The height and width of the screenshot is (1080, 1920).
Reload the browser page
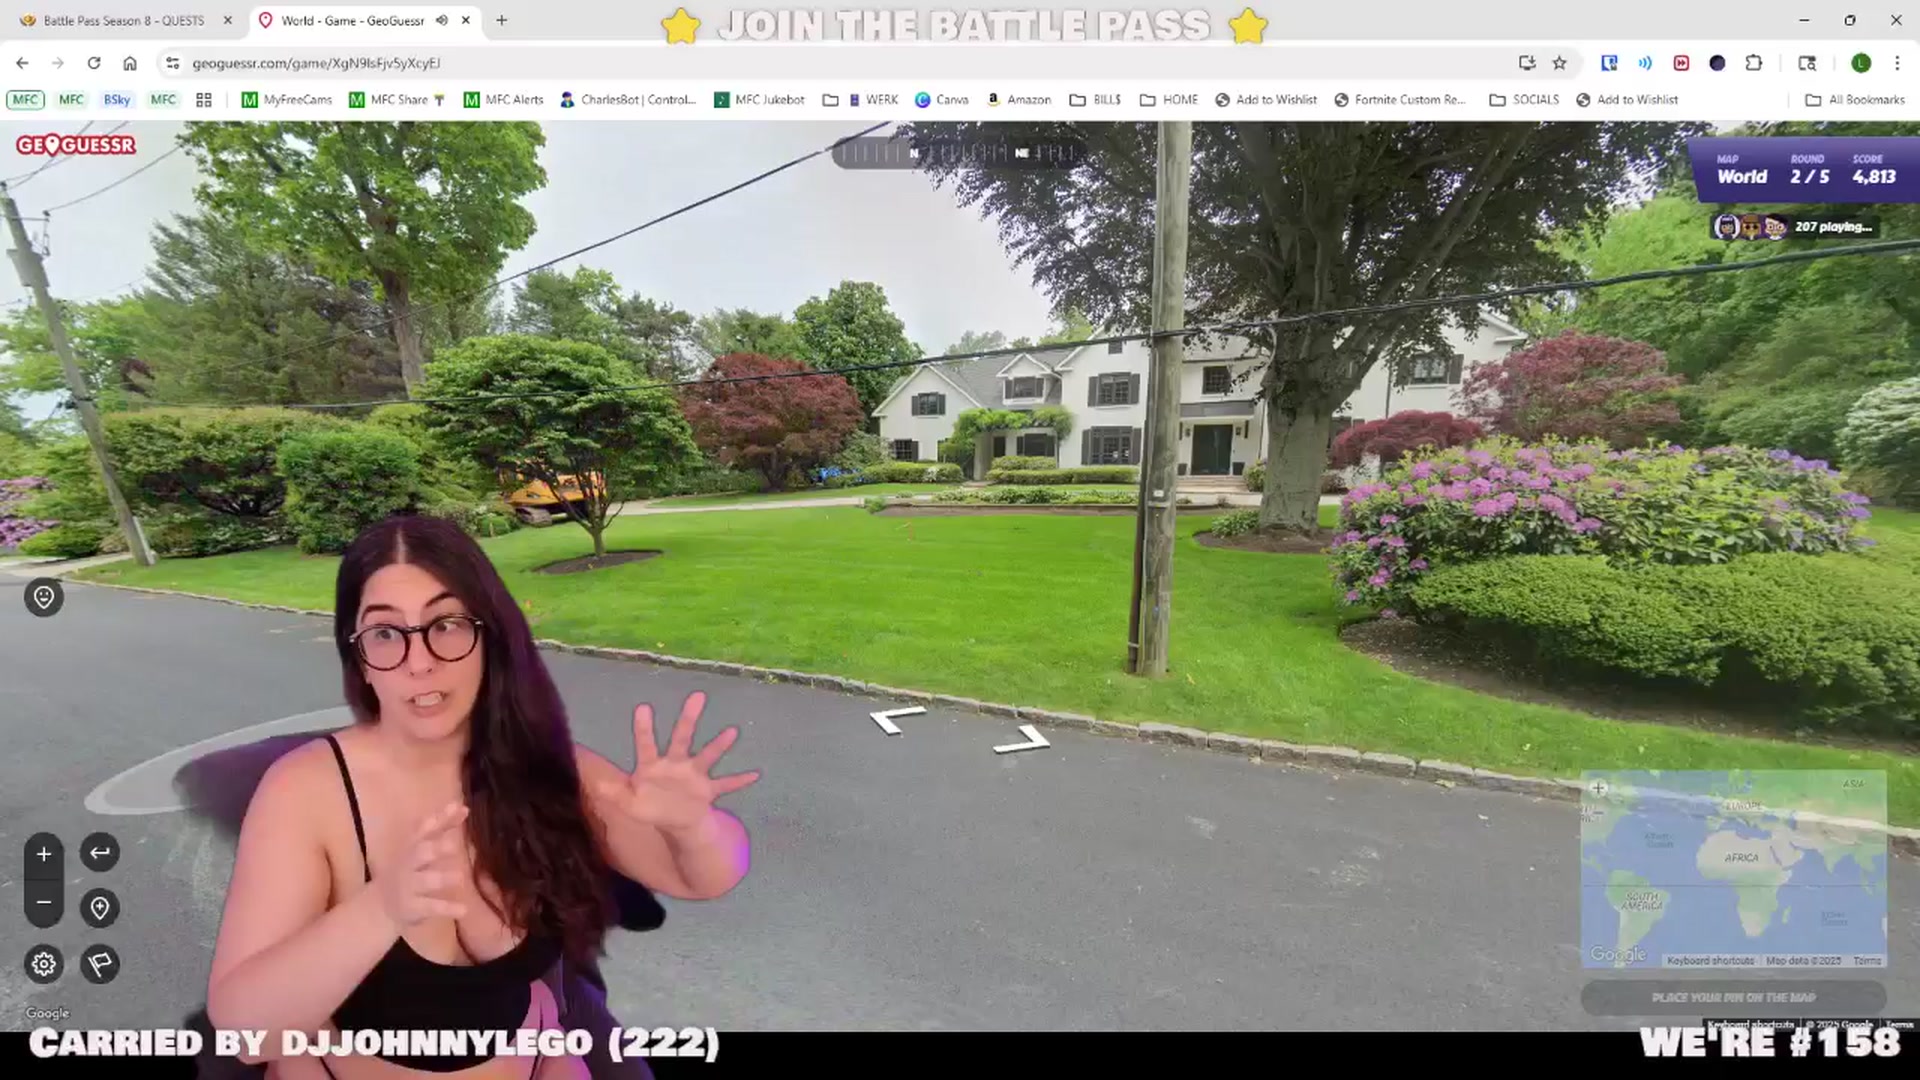tap(94, 63)
